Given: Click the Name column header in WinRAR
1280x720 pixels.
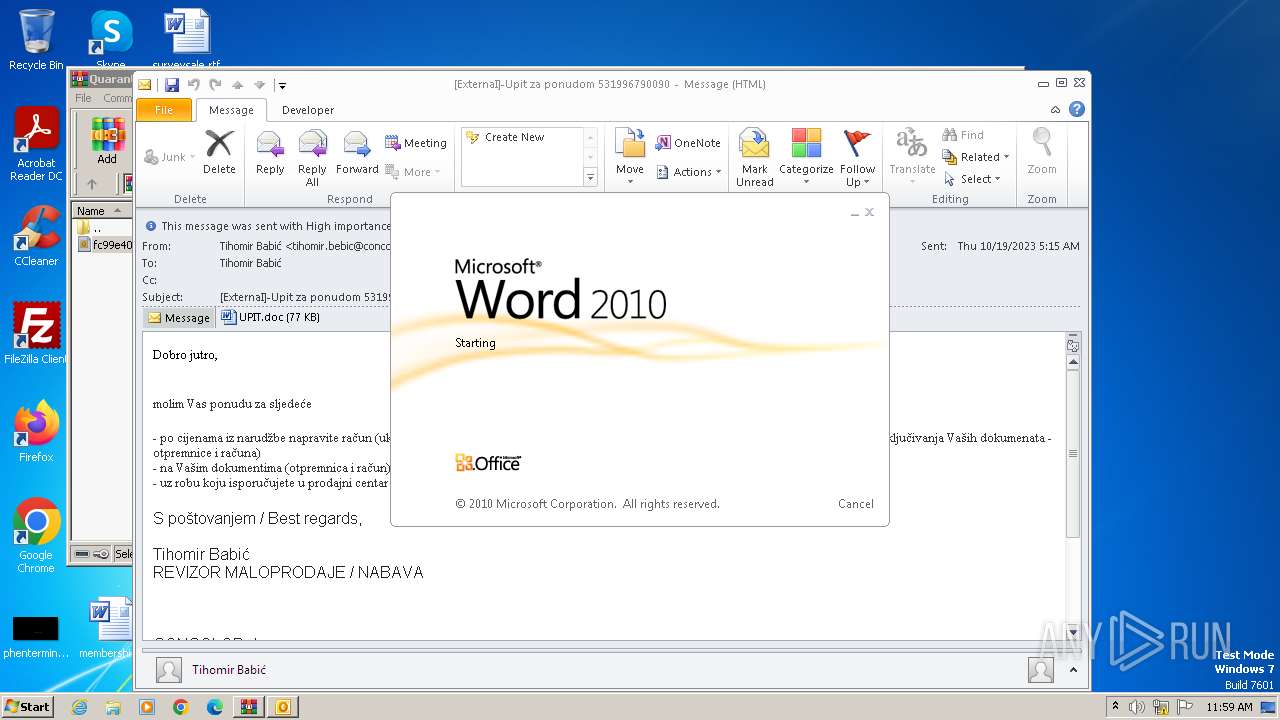Looking at the screenshot, I should pyautogui.click(x=101, y=211).
